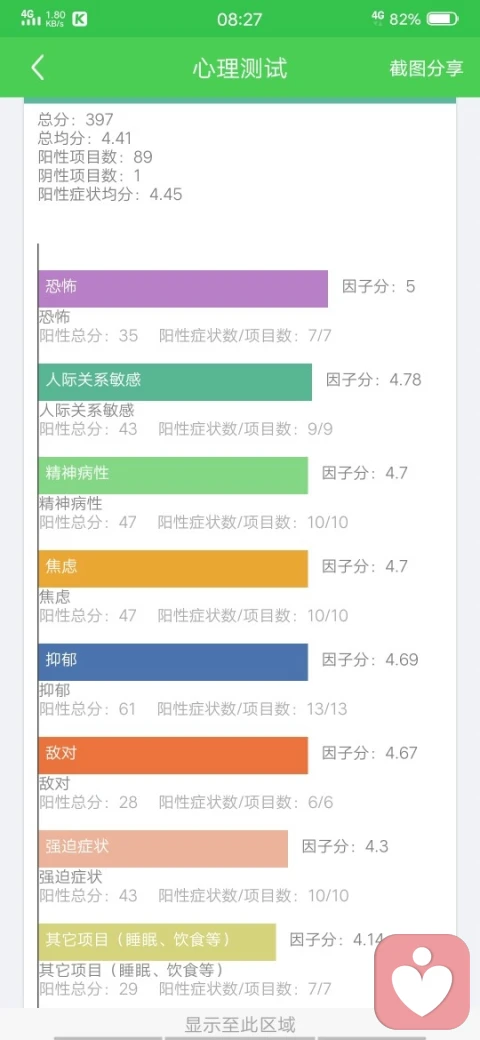480x1040 pixels.
Task: Select the blue 抑郁 bar
Action: [x=173, y=662]
